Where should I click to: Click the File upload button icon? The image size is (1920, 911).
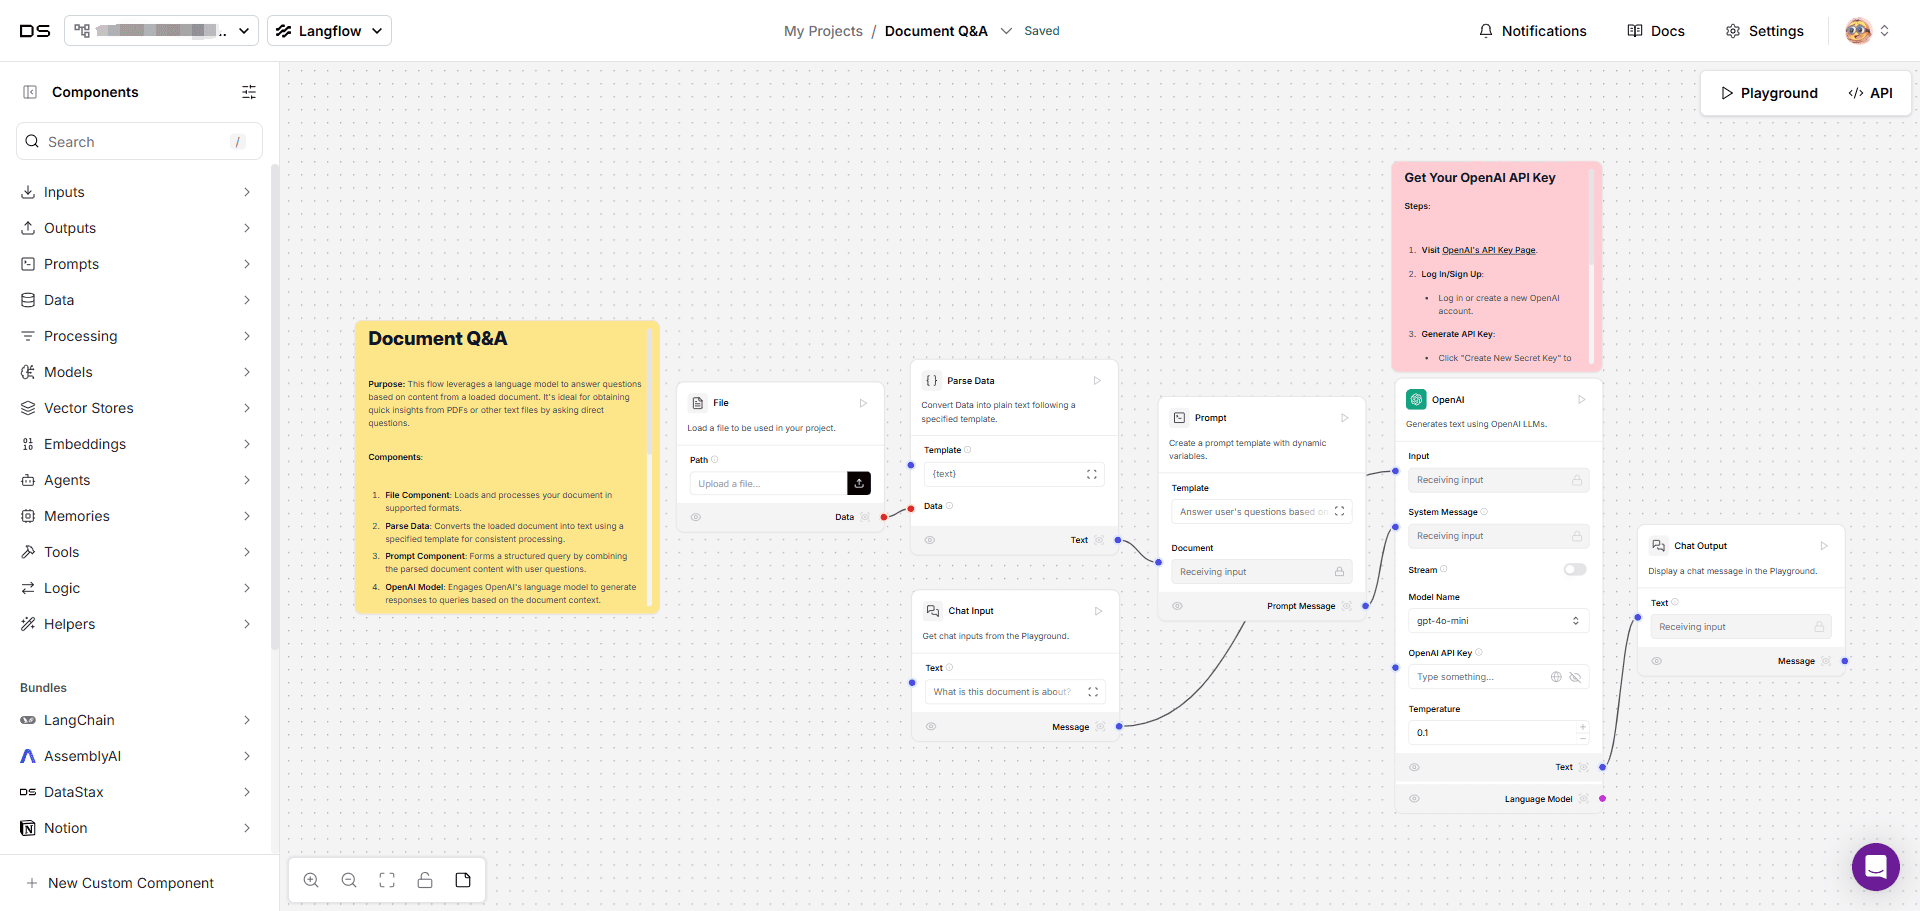pyautogui.click(x=859, y=484)
